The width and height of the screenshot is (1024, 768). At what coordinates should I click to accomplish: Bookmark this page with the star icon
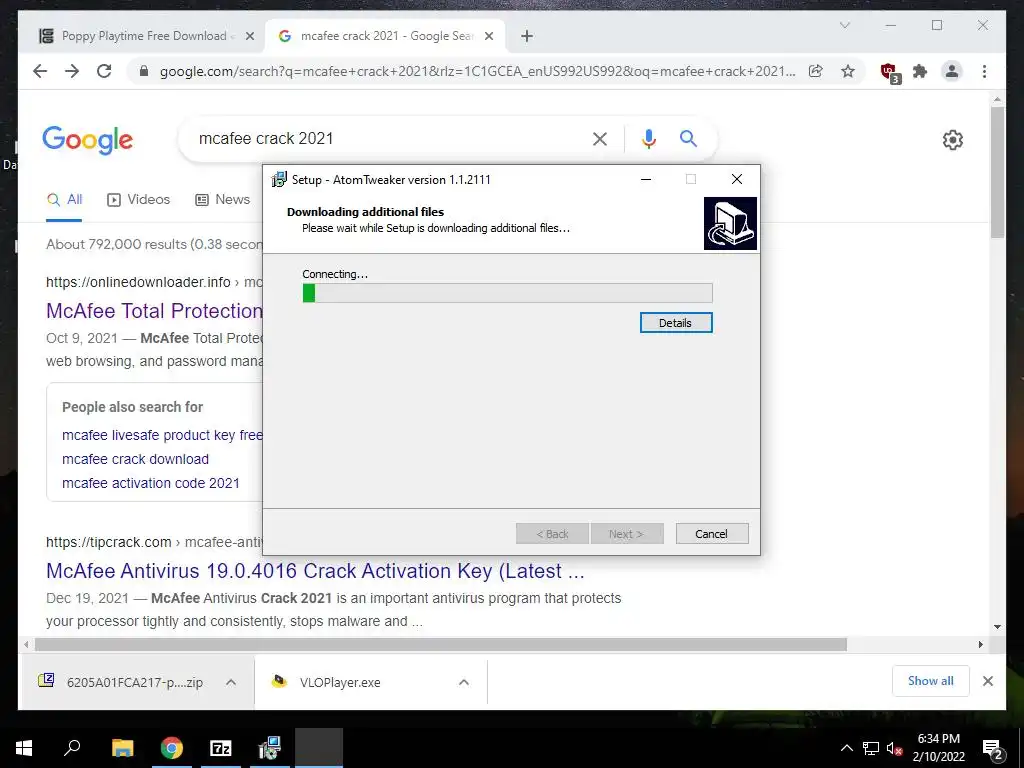[x=848, y=71]
